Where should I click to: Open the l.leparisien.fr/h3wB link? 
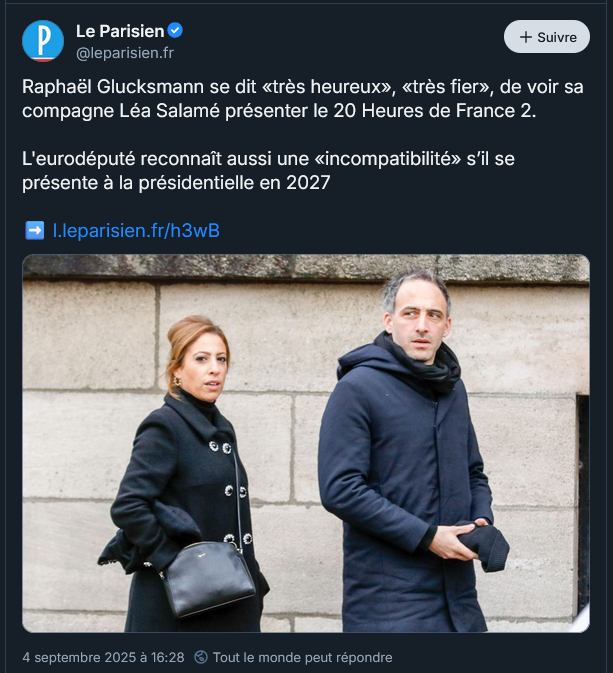[x=136, y=230]
